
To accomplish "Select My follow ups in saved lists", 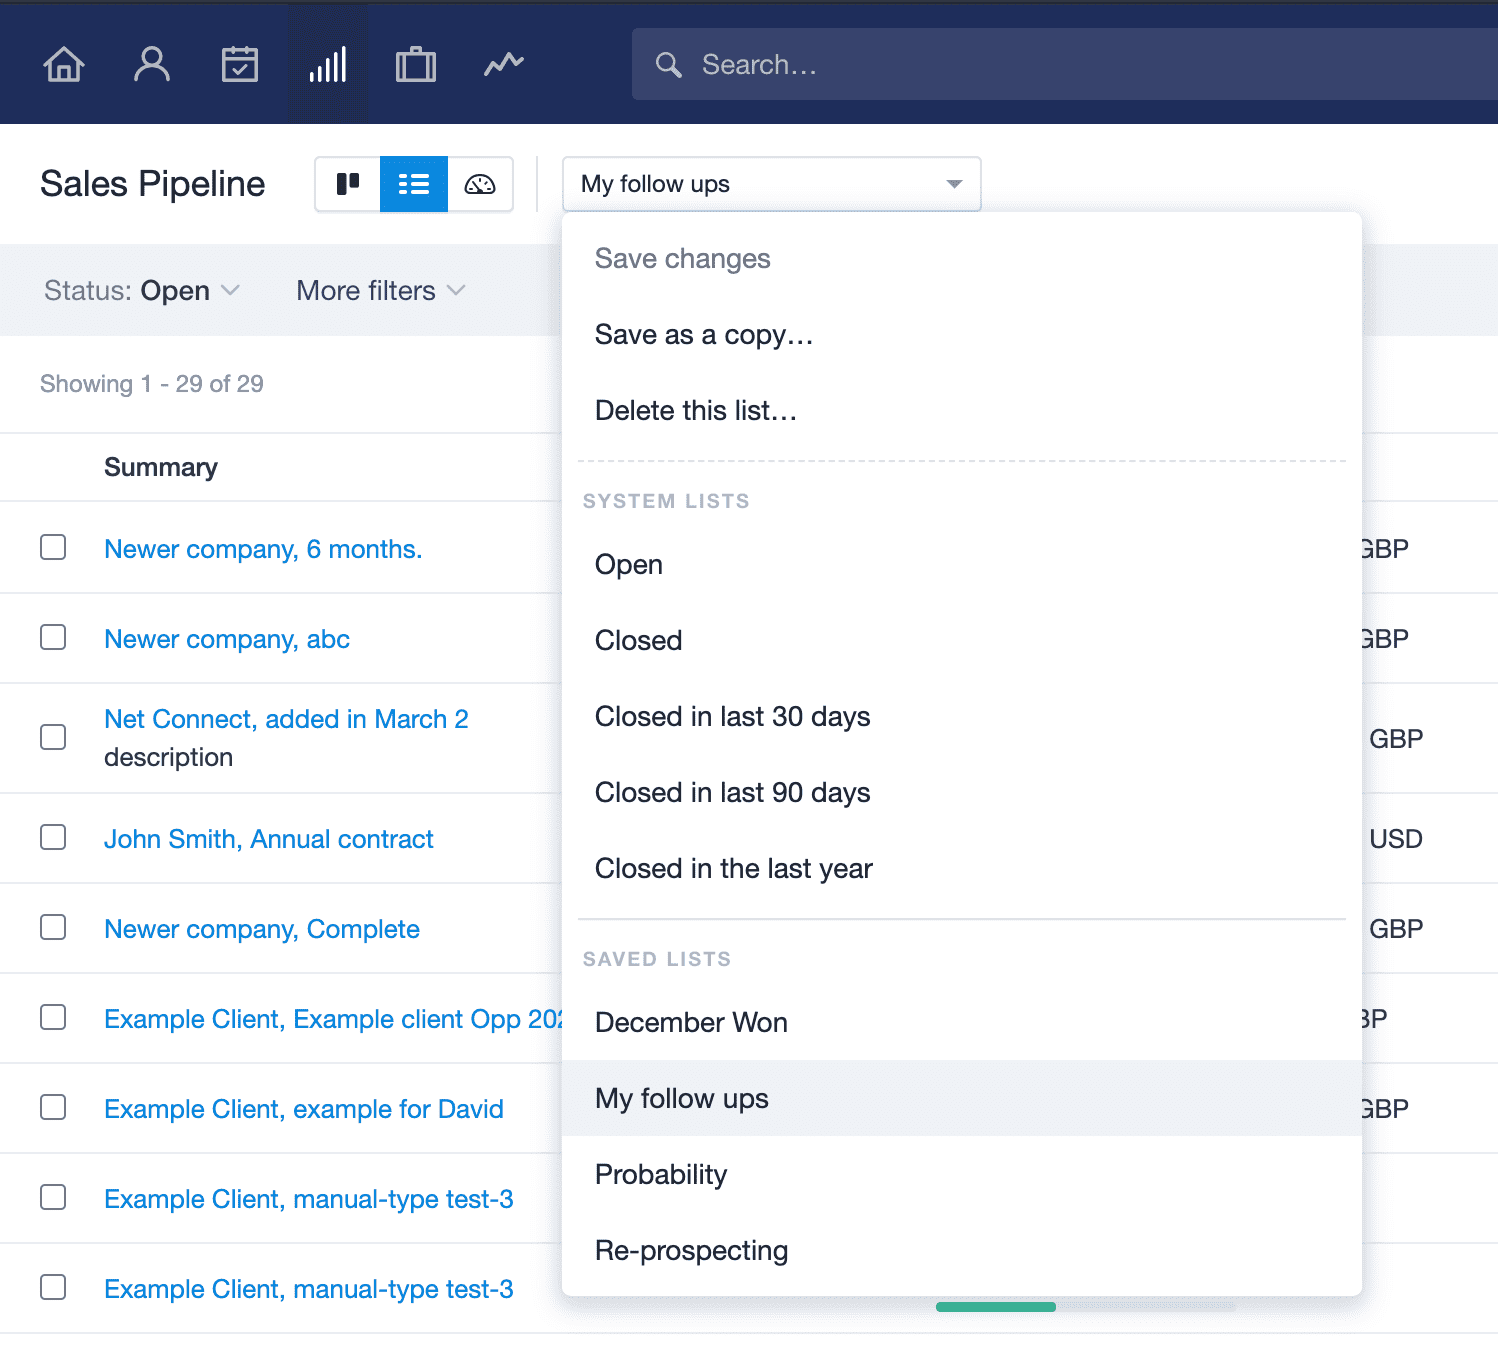I will tap(962, 1099).
